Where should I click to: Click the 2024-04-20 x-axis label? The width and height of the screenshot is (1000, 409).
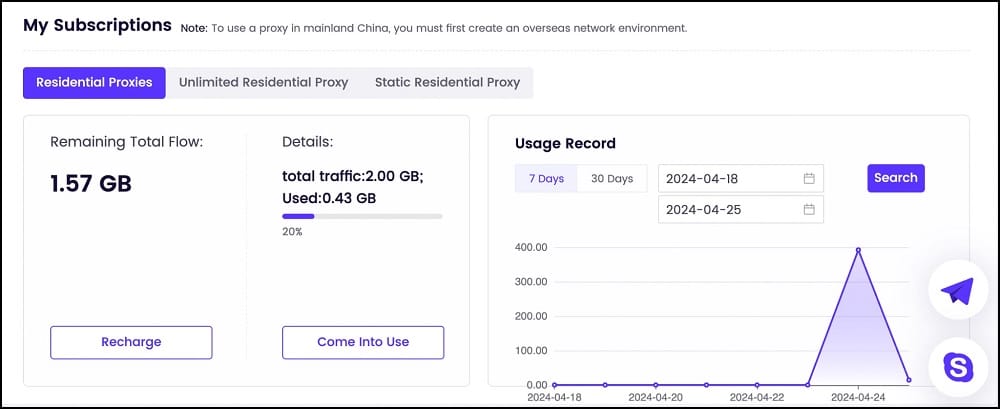point(656,396)
